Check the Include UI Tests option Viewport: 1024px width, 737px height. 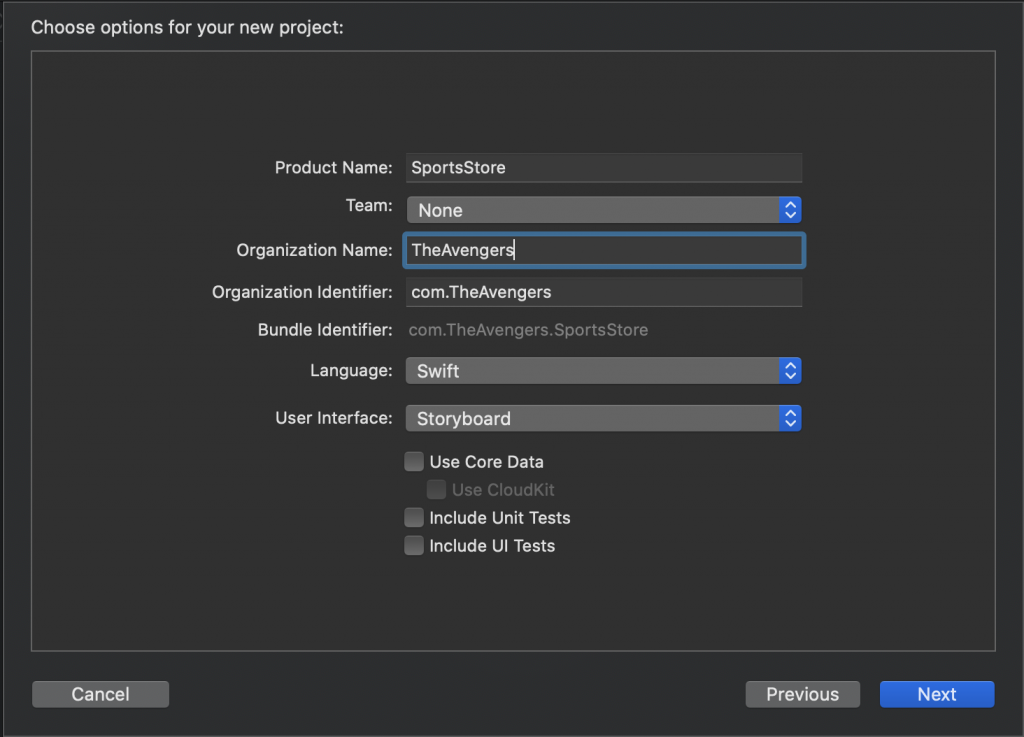[x=414, y=546]
